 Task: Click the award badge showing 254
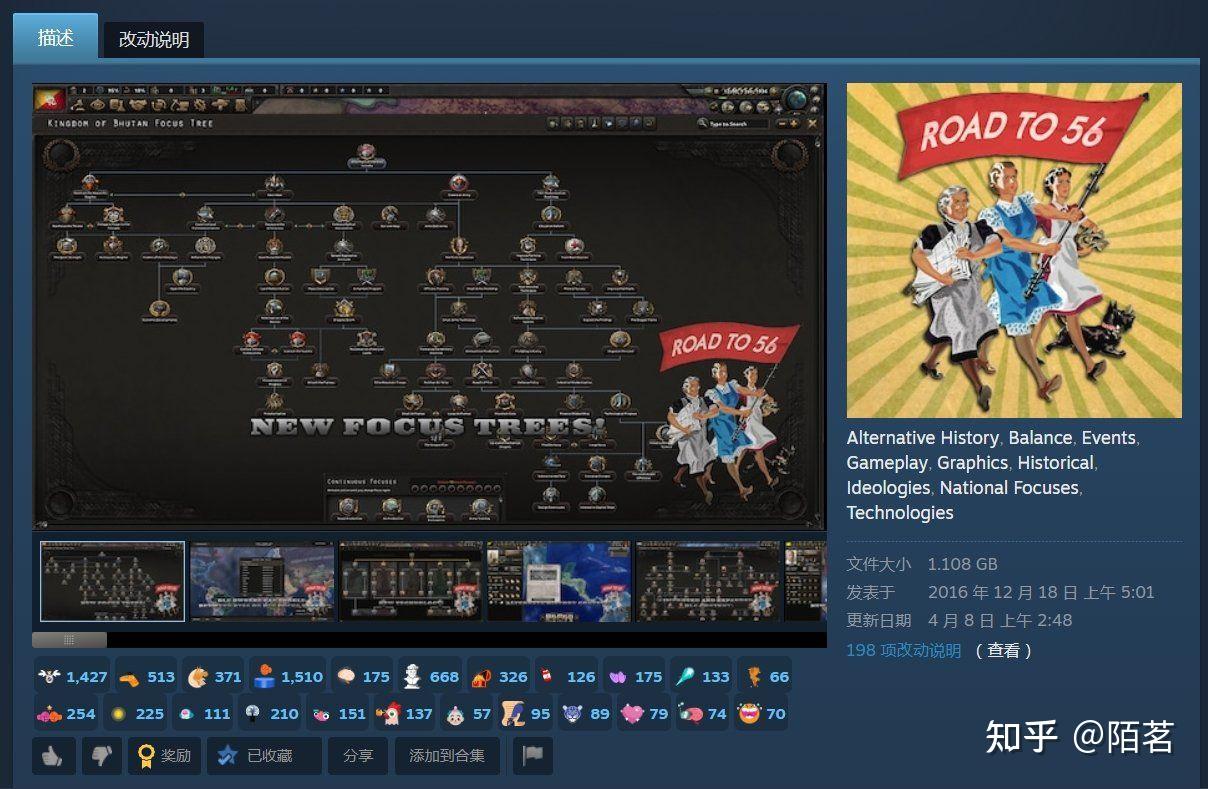[66, 714]
